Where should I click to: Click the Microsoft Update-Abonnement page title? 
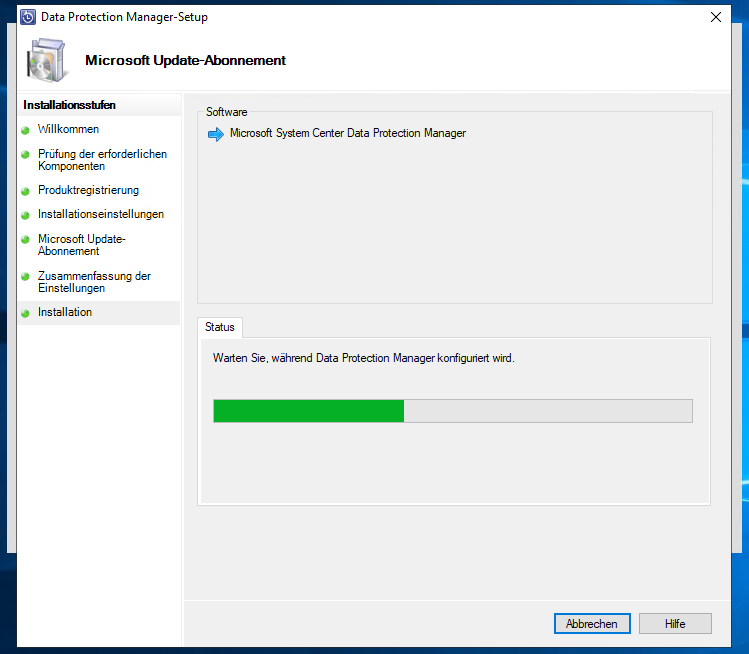point(185,60)
